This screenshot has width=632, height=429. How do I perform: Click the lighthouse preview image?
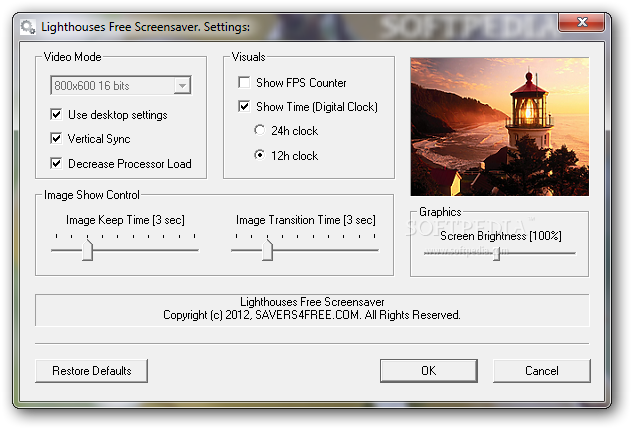coord(499,127)
